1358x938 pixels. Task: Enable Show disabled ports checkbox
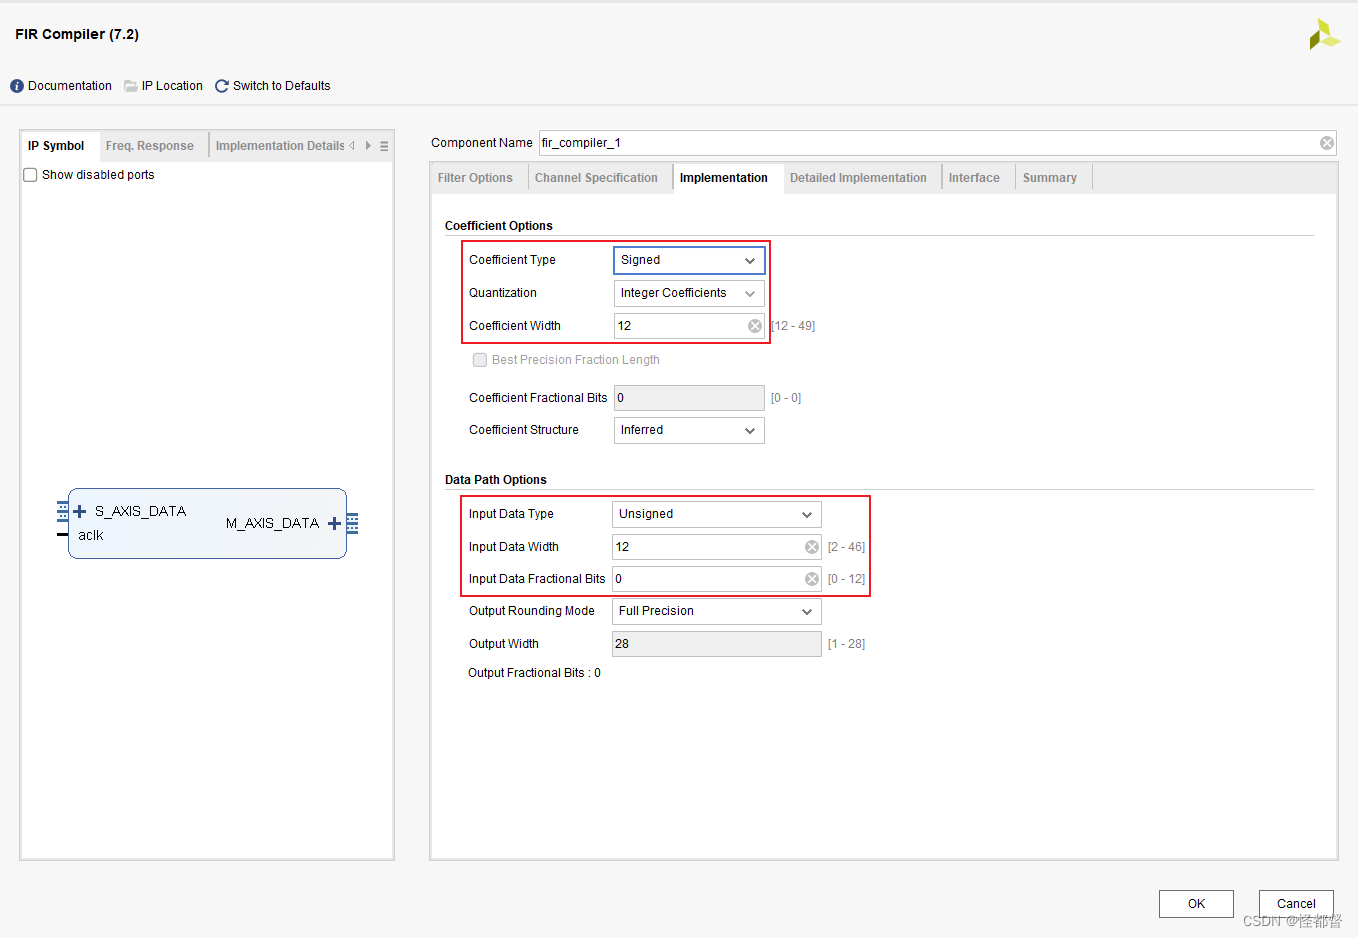pyautogui.click(x=30, y=175)
